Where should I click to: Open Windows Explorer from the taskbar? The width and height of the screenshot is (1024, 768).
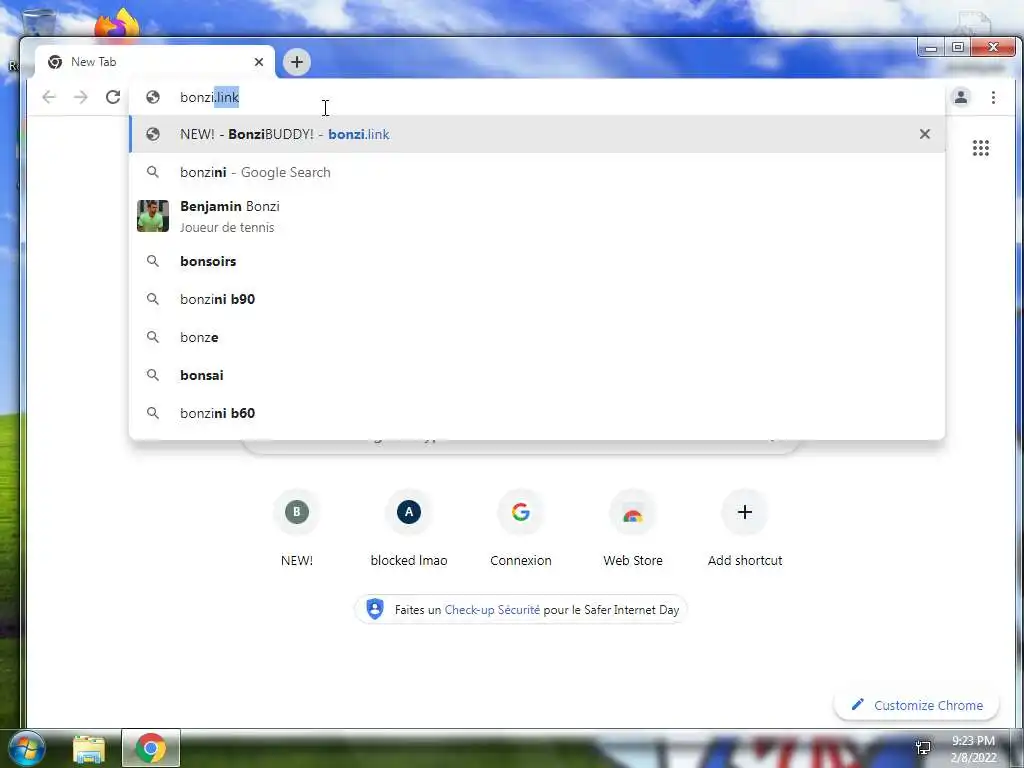[x=89, y=749]
